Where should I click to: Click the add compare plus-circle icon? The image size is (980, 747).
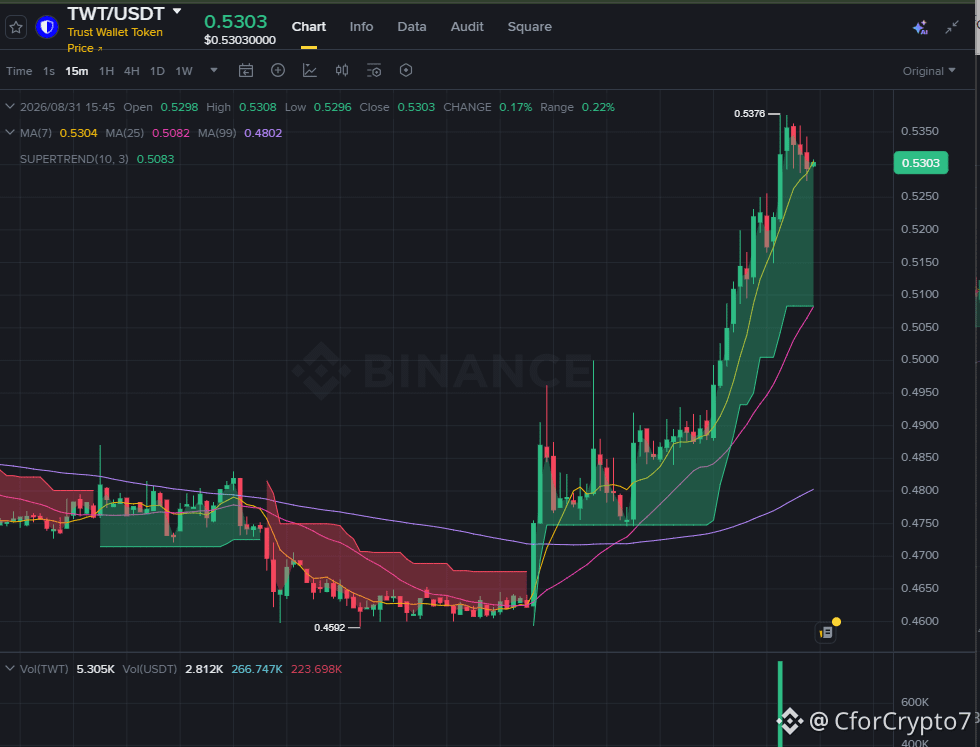click(278, 71)
